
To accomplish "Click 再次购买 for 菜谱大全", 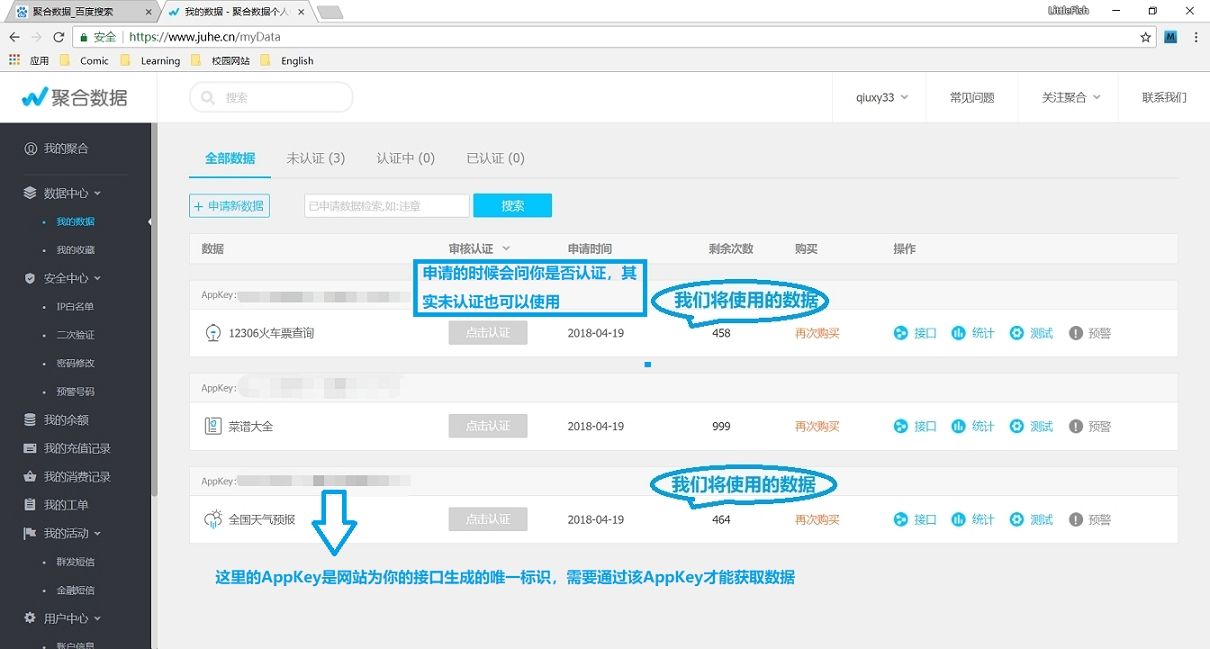I will coord(817,426).
